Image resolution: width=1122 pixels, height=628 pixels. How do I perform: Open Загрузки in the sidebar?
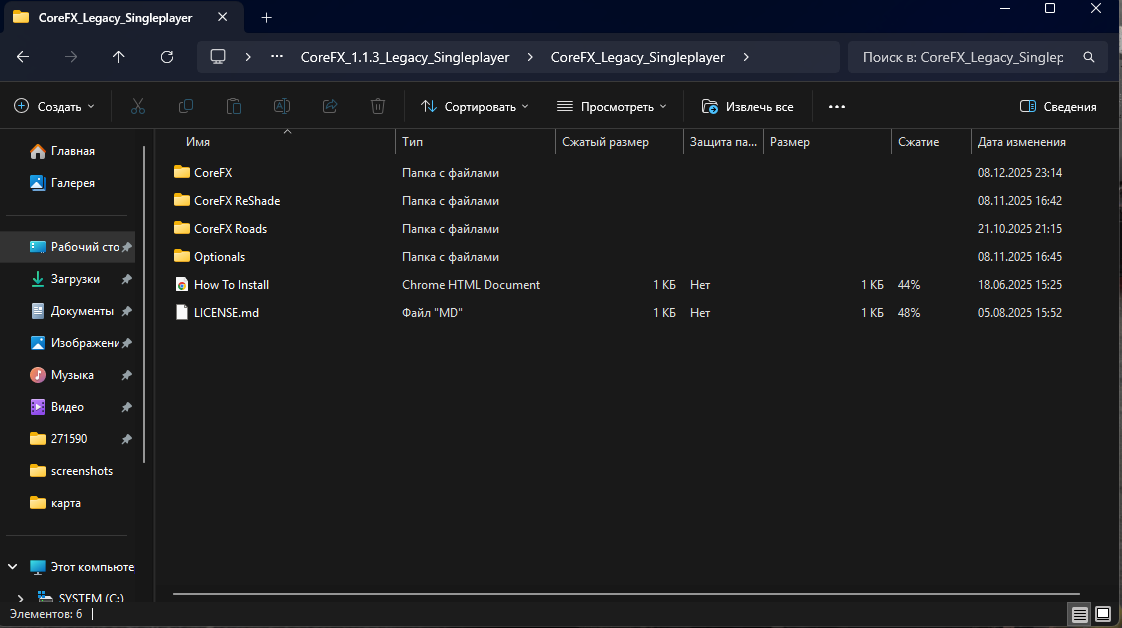click(x=75, y=279)
